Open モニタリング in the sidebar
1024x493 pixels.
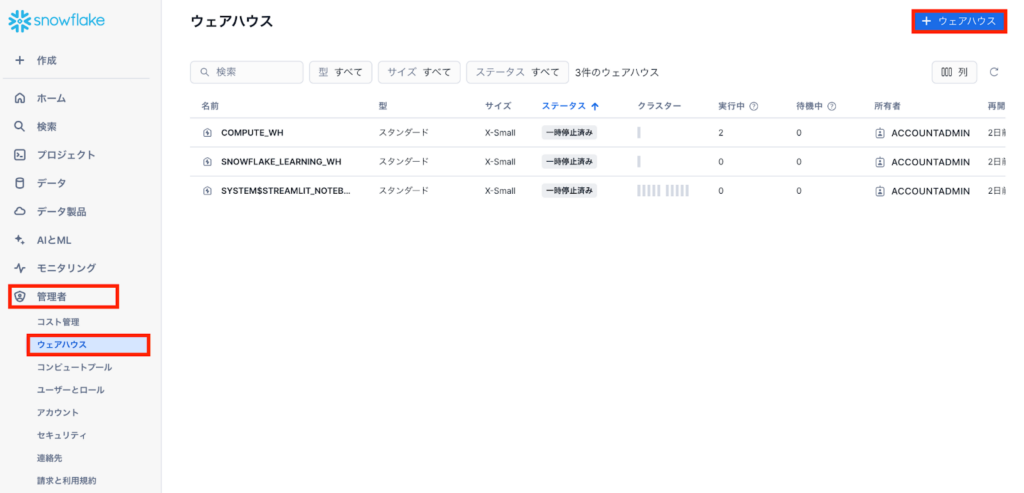click(x=66, y=268)
